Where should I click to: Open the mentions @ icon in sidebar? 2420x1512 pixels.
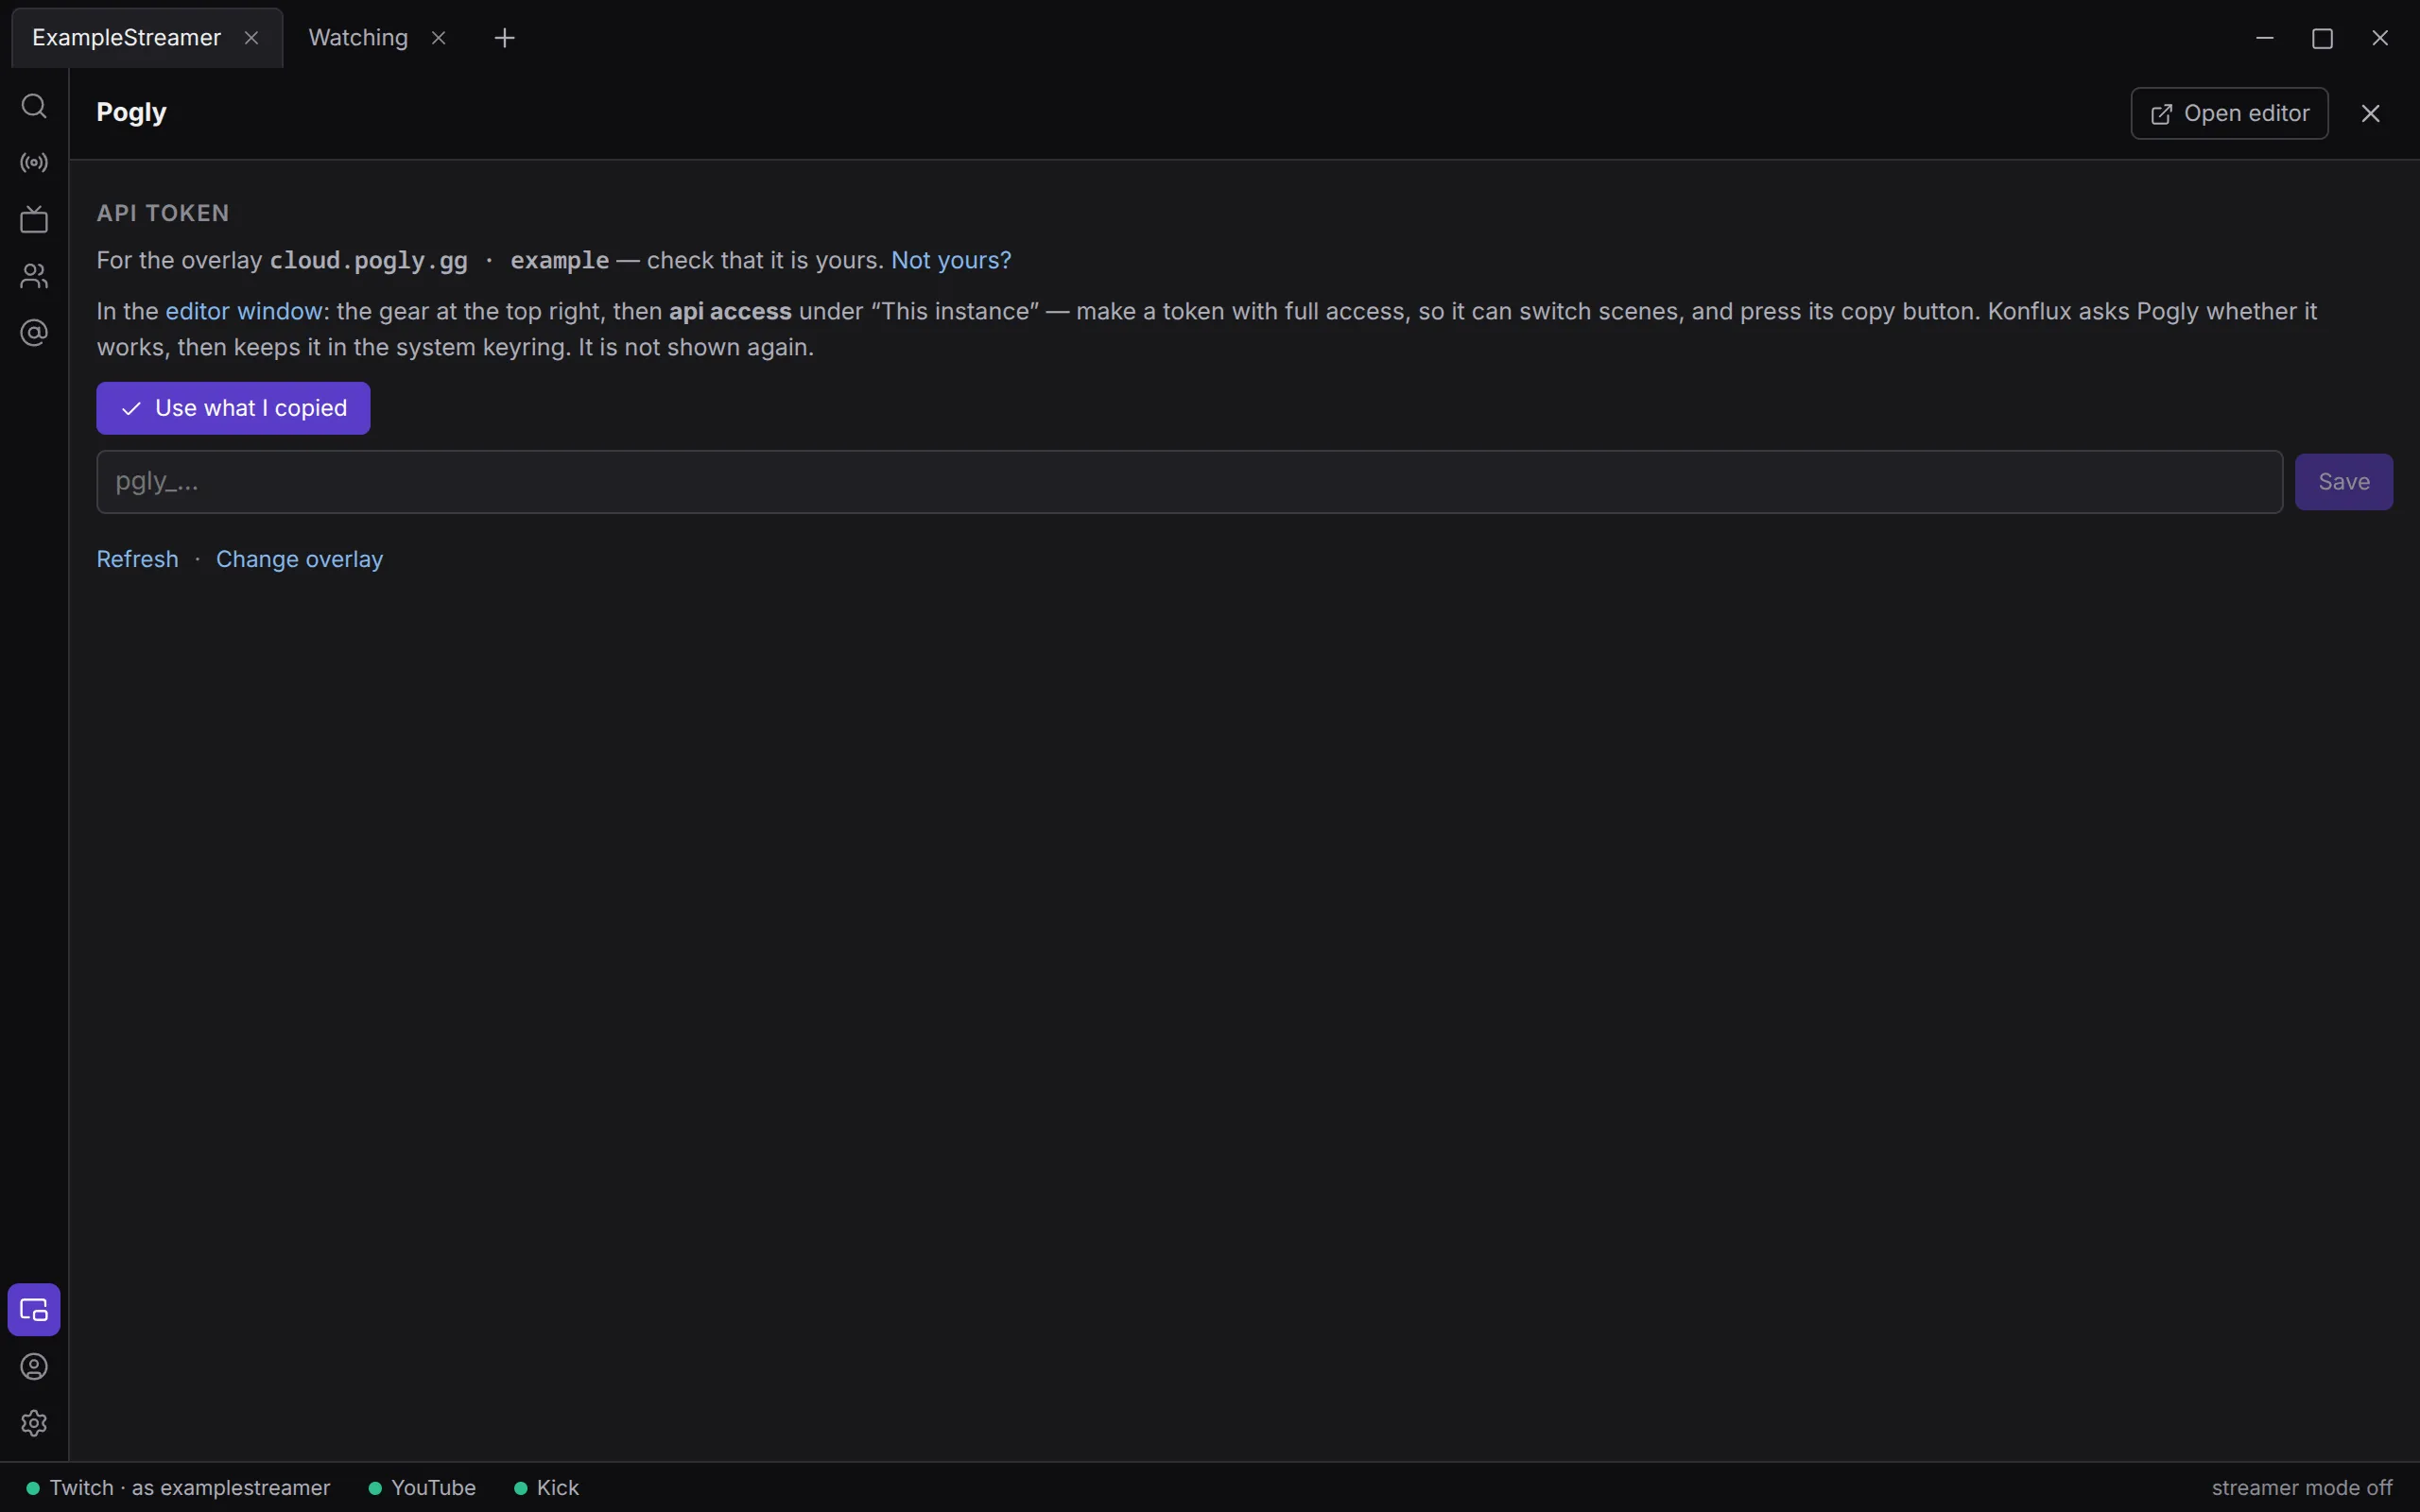point(34,332)
